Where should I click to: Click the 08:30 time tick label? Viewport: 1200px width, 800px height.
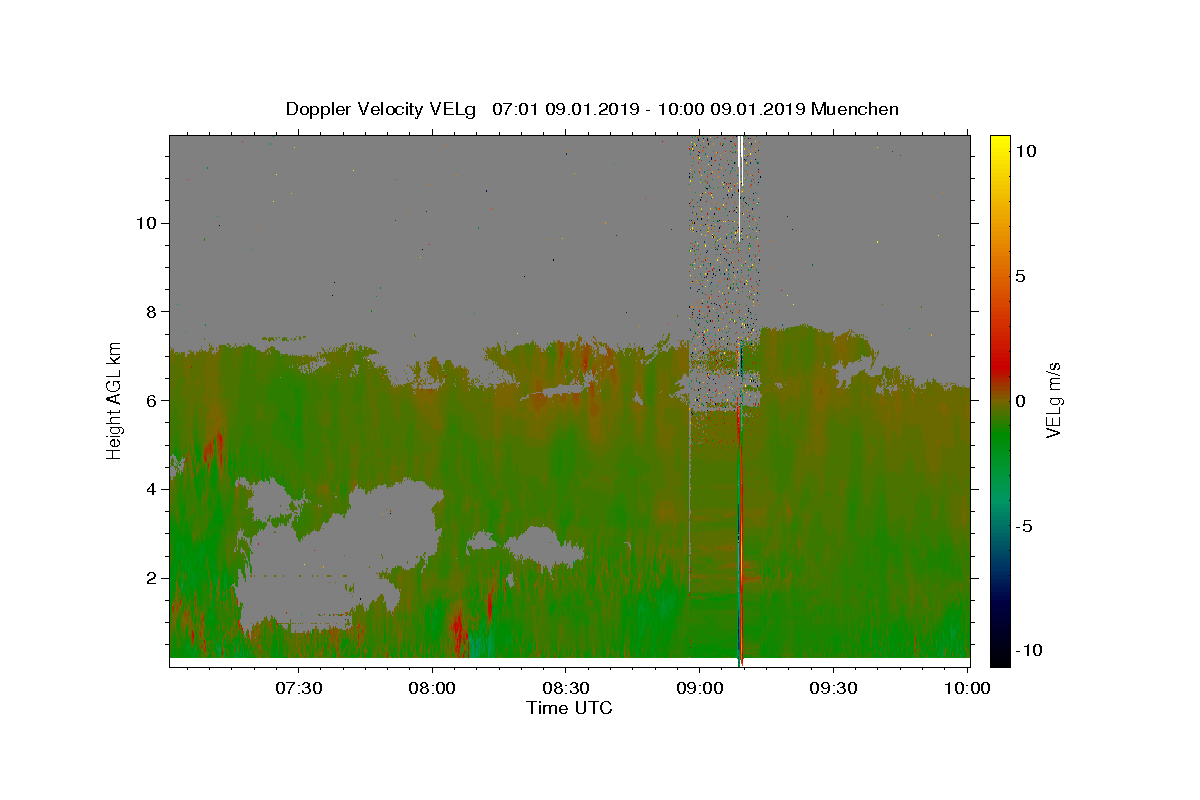click(566, 688)
